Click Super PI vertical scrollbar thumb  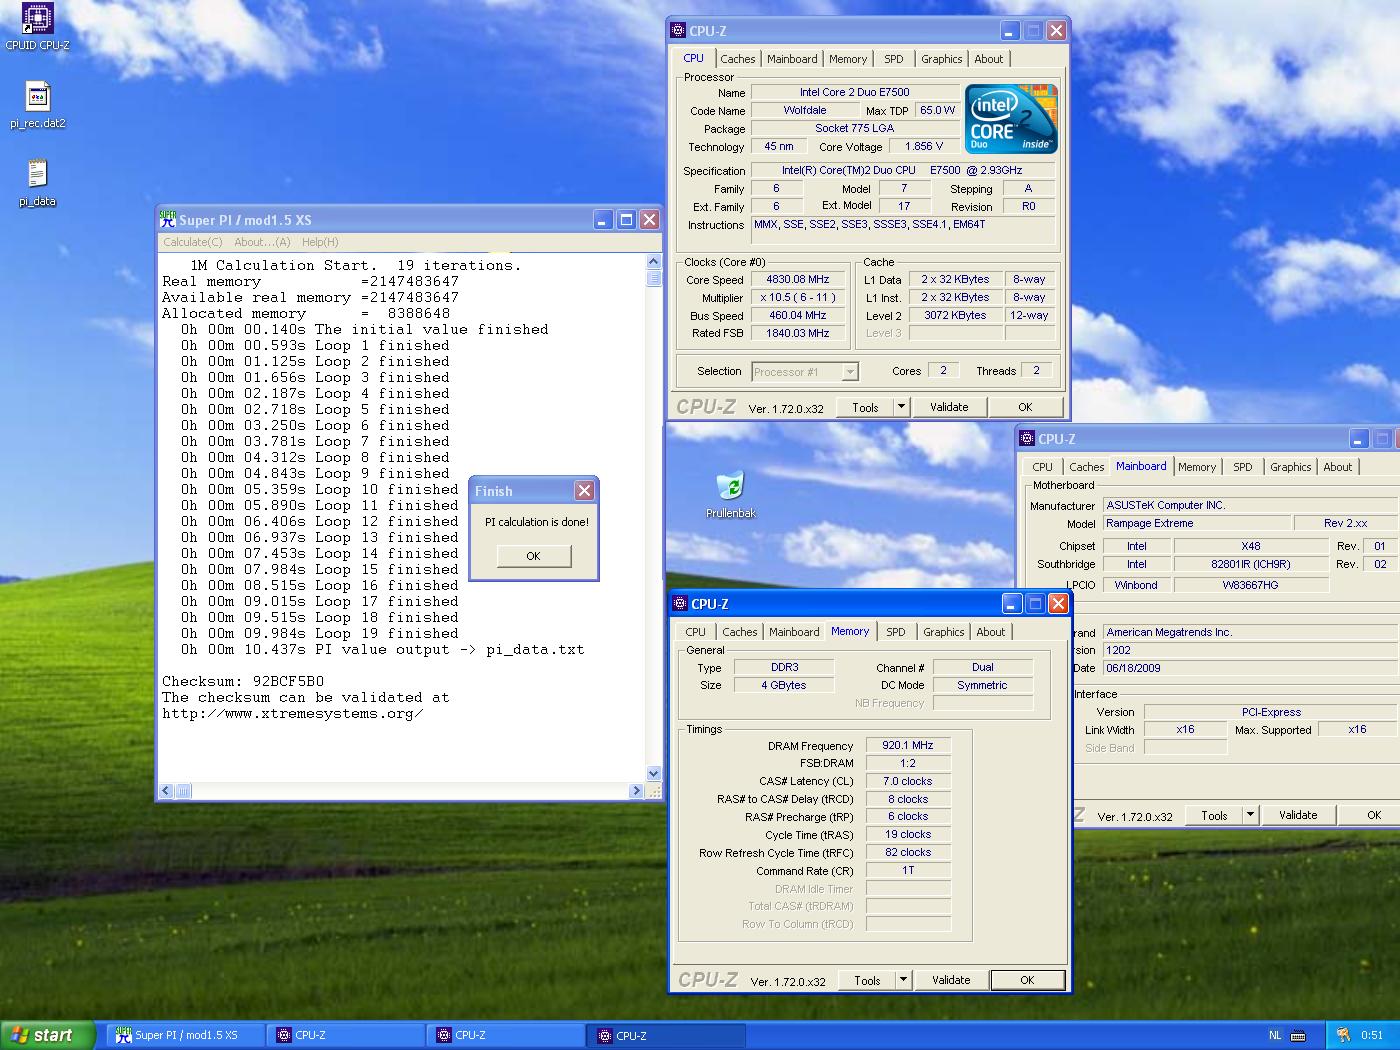654,278
